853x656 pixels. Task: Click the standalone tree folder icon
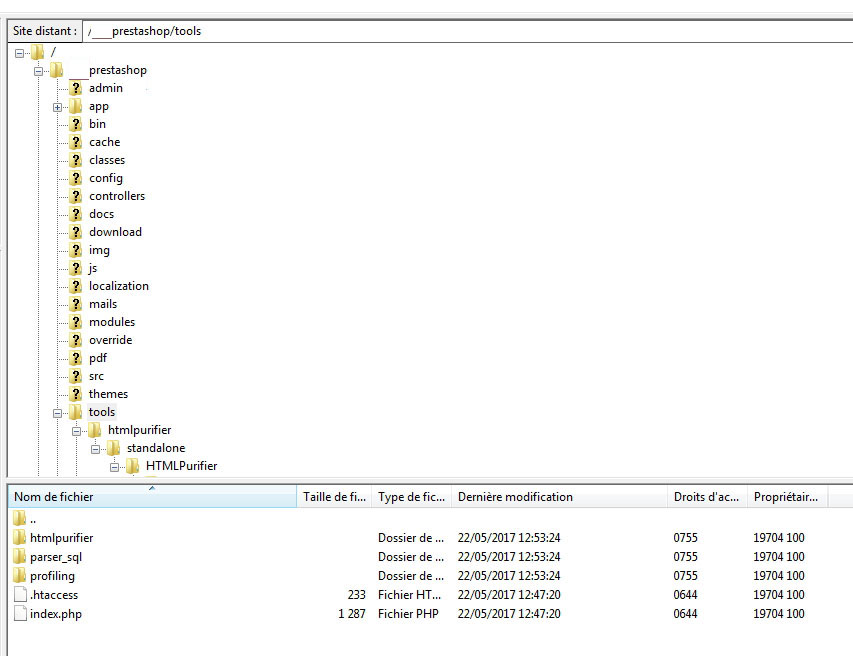point(114,448)
